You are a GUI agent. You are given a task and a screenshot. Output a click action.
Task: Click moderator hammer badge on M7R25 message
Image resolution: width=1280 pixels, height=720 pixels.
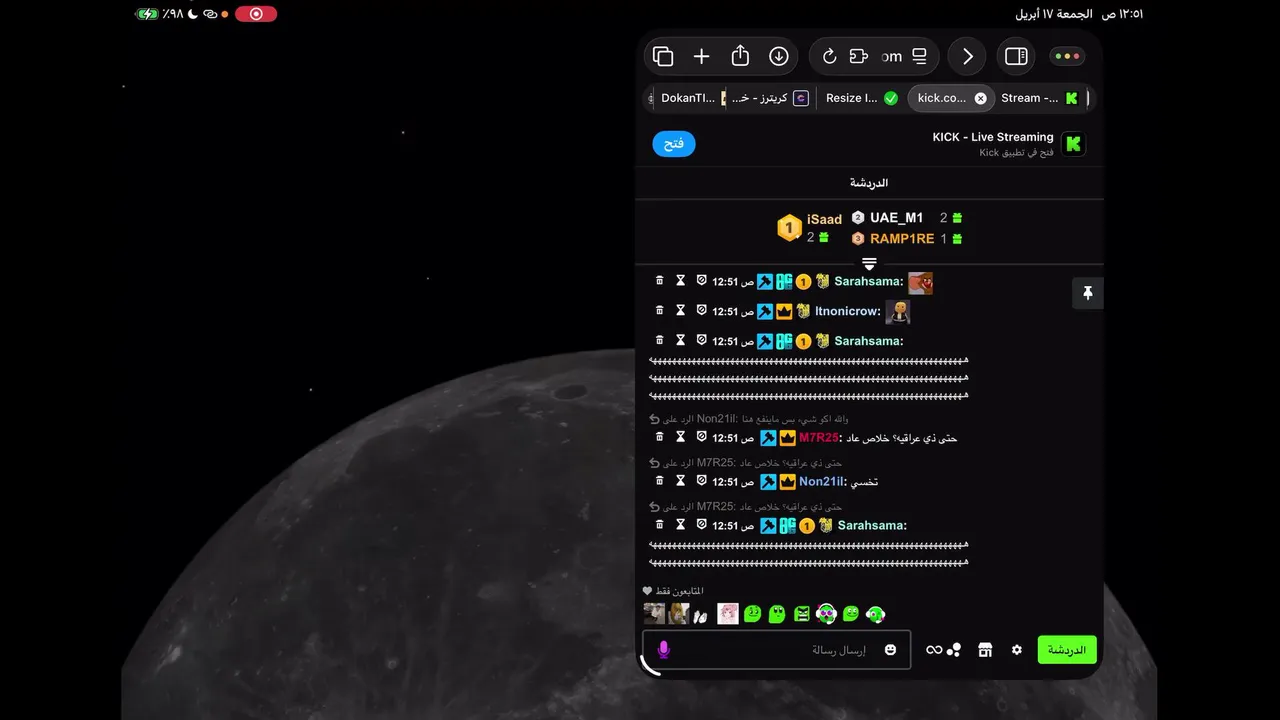[768, 438]
